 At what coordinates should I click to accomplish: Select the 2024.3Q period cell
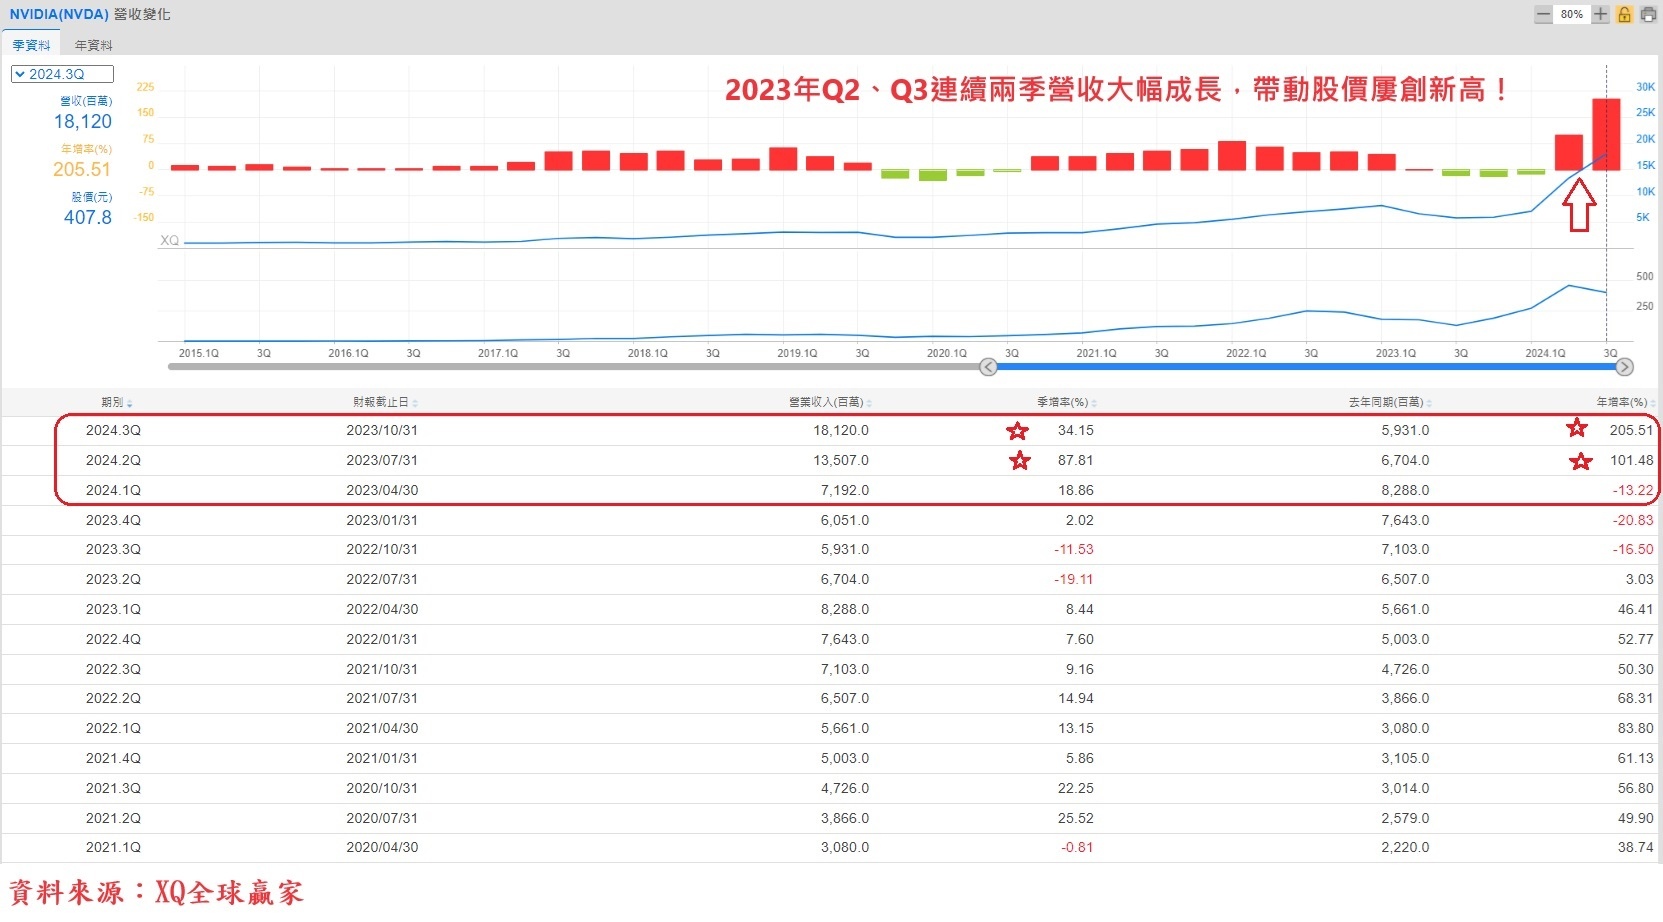pos(113,430)
